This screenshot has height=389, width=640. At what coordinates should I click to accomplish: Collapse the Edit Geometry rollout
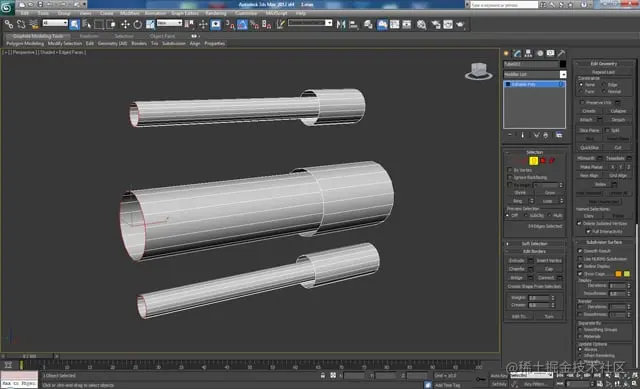[x=604, y=64]
